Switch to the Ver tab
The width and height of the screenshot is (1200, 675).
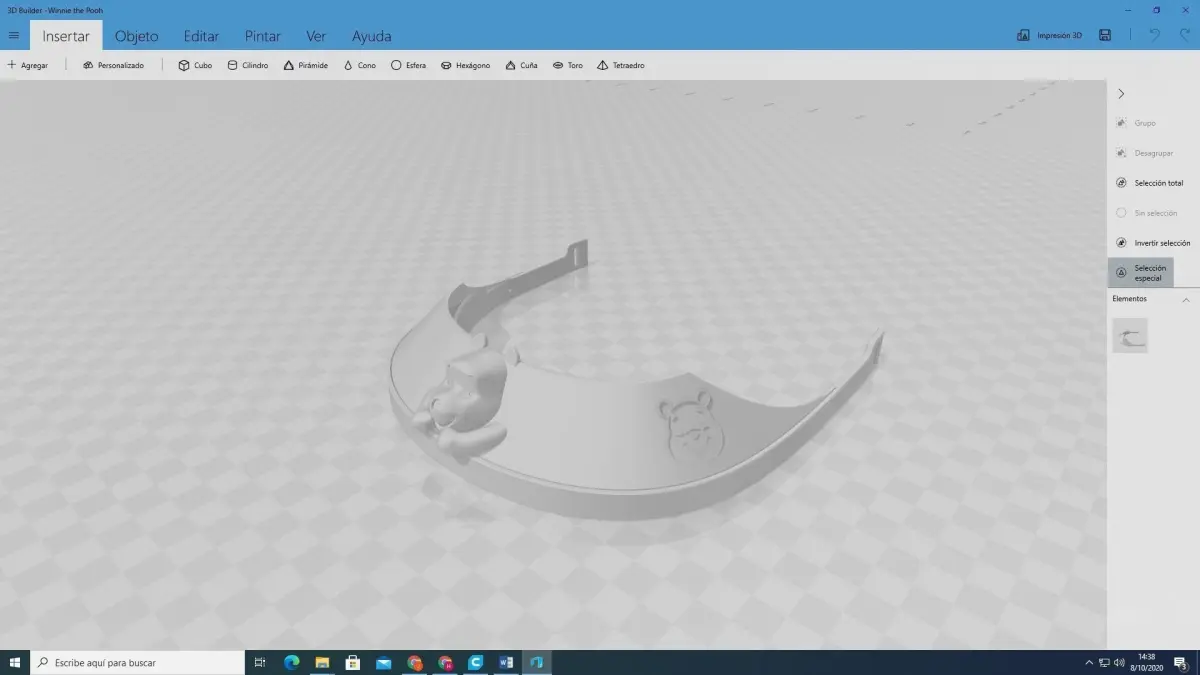pos(316,36)
